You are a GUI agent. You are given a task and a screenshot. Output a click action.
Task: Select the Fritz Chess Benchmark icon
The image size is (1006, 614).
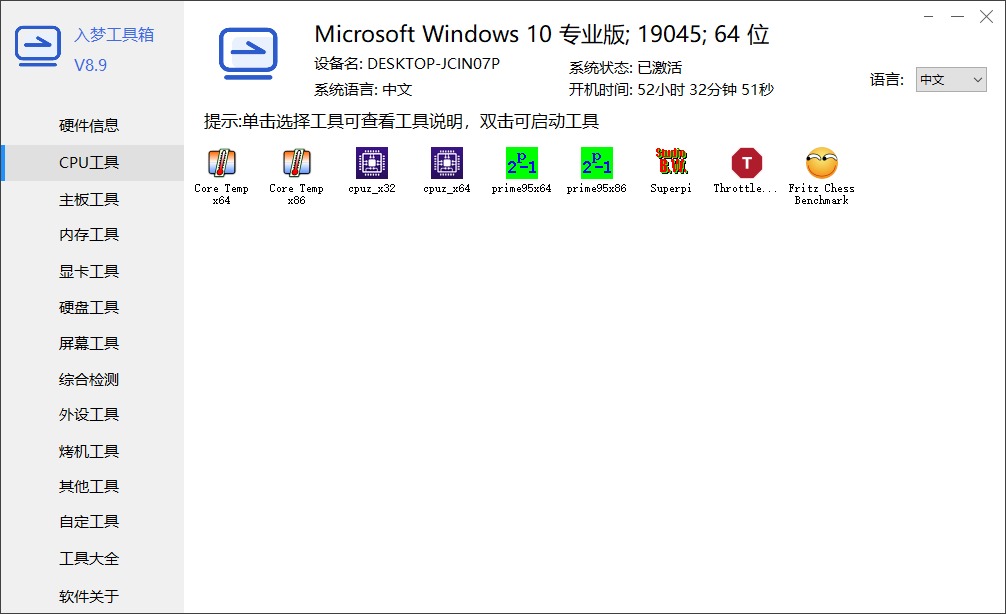point(822,163)
